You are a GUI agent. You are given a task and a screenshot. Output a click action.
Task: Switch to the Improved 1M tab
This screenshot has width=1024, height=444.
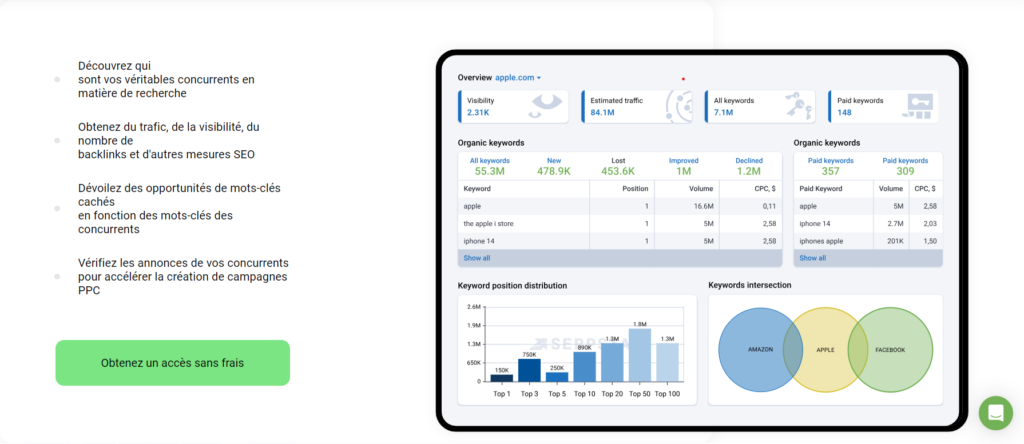click(x=683, y=166)
